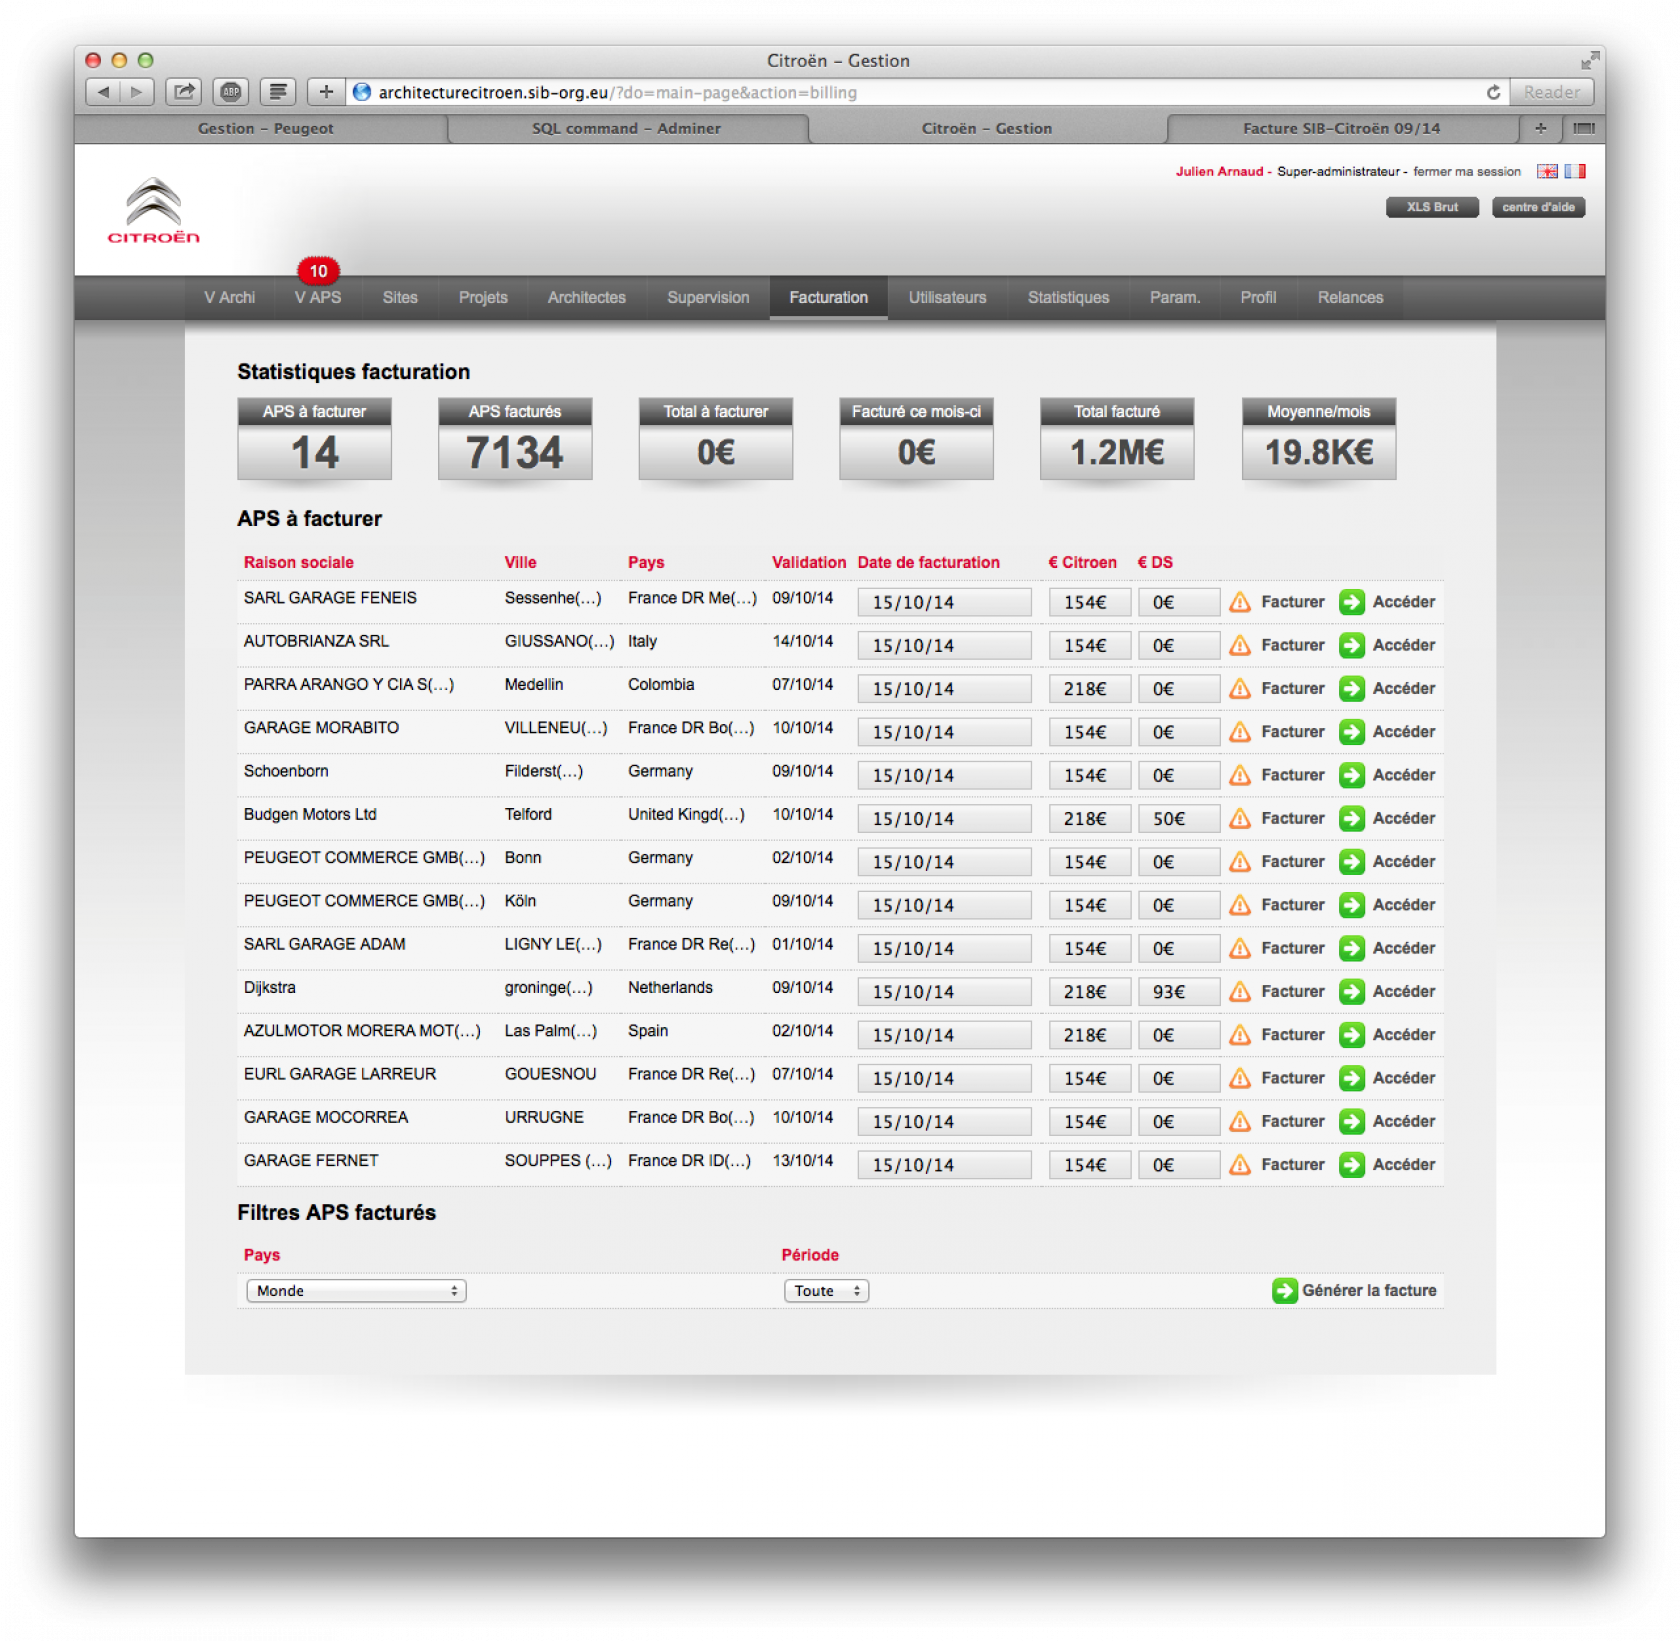Click € Citroen field for PARRA ARANGO row
Screen dimensions: 1680x1641
[1089, 689]
